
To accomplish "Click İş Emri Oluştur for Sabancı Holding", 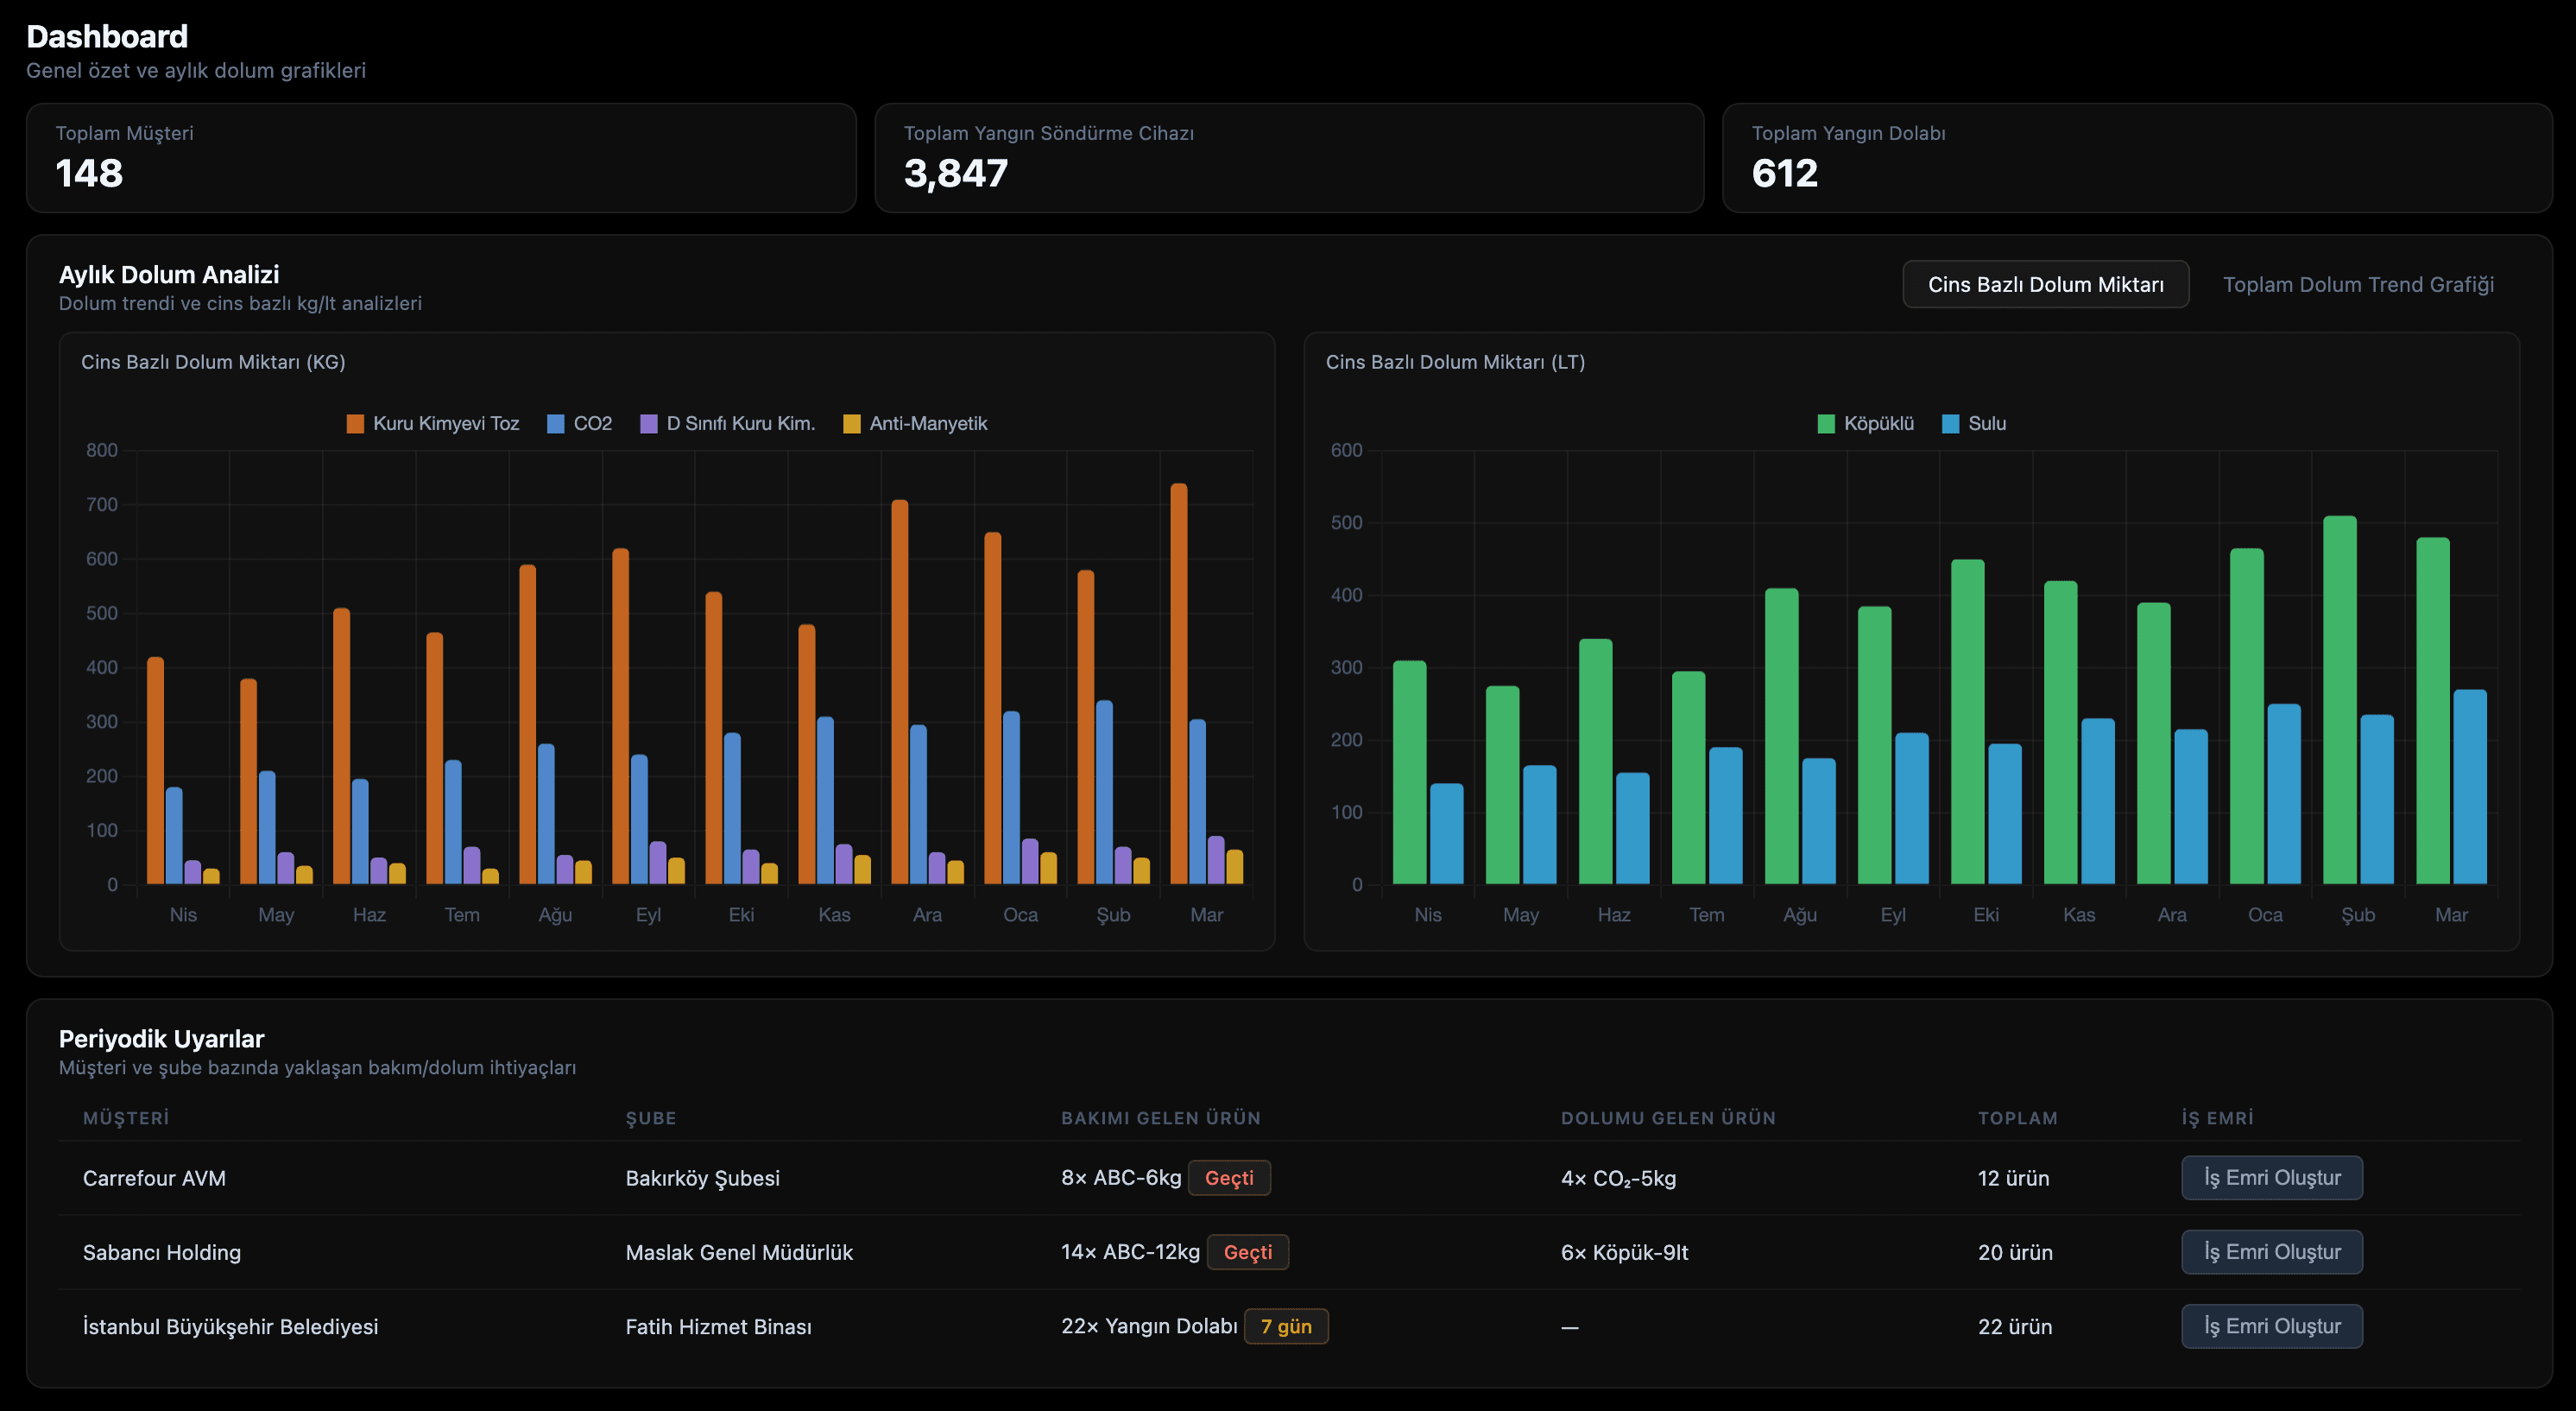I will tap(2272, 1252).
